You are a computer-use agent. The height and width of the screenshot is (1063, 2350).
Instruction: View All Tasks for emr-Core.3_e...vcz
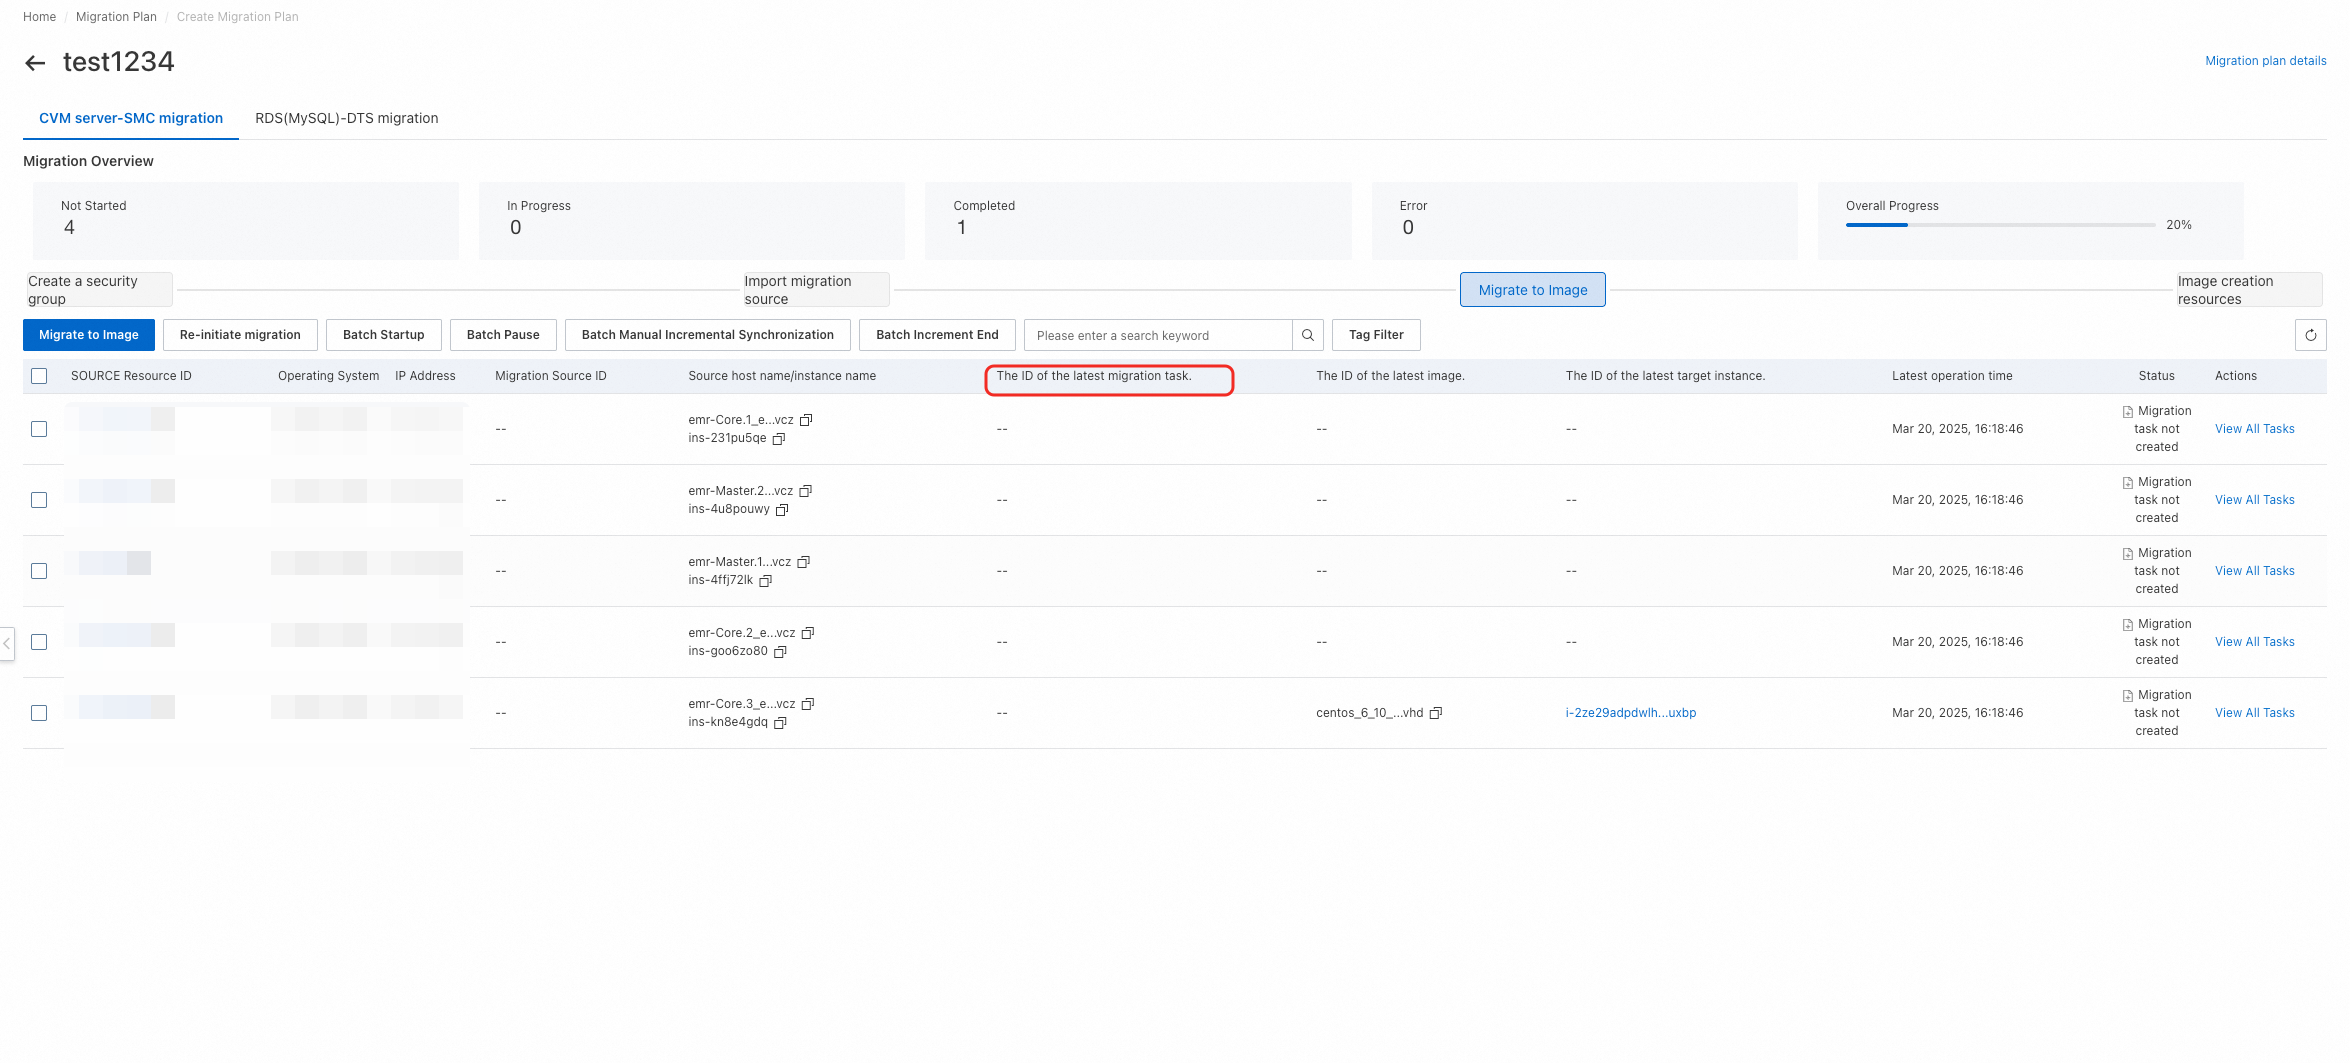click(x=2255, y=713)
